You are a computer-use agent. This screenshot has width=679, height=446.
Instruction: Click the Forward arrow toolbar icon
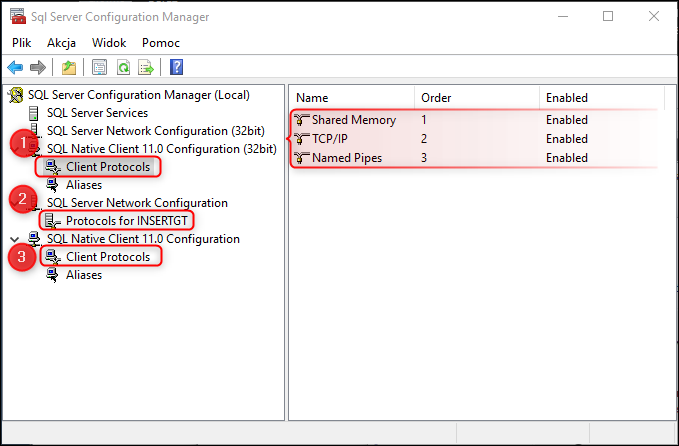pos(38,68)
